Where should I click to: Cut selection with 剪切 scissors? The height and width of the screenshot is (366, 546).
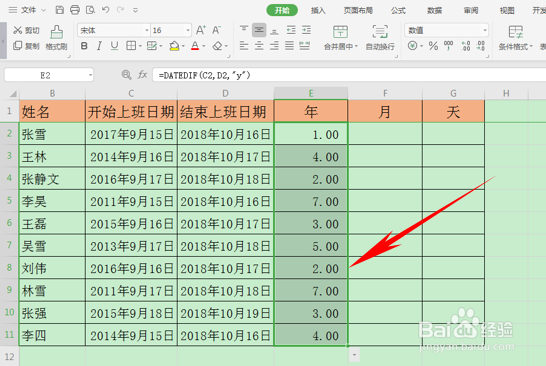[x=26, y=30]
